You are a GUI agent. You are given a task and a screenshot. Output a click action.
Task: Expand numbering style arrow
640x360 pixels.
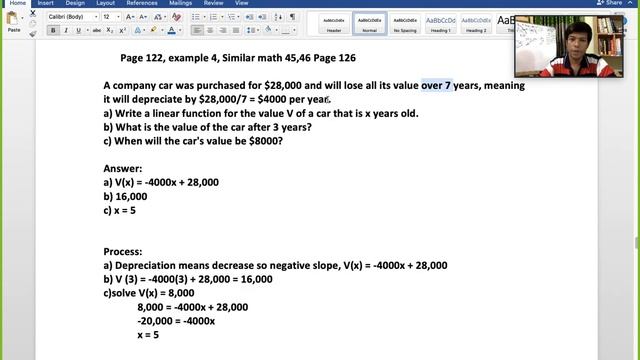click(222, 17)
